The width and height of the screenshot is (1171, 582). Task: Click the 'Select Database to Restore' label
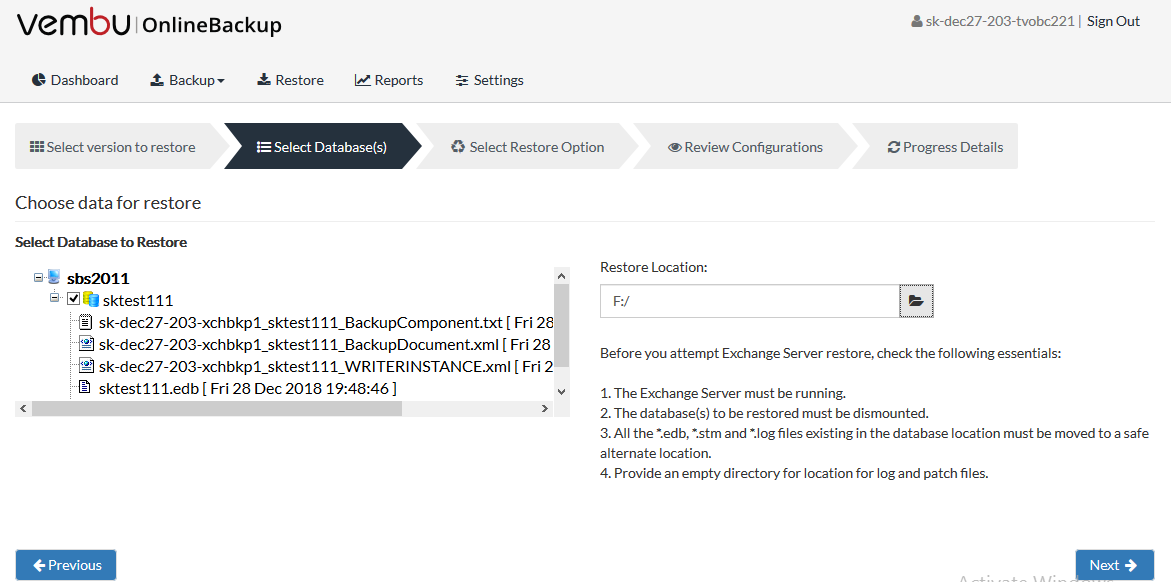[x=101, y=242]
